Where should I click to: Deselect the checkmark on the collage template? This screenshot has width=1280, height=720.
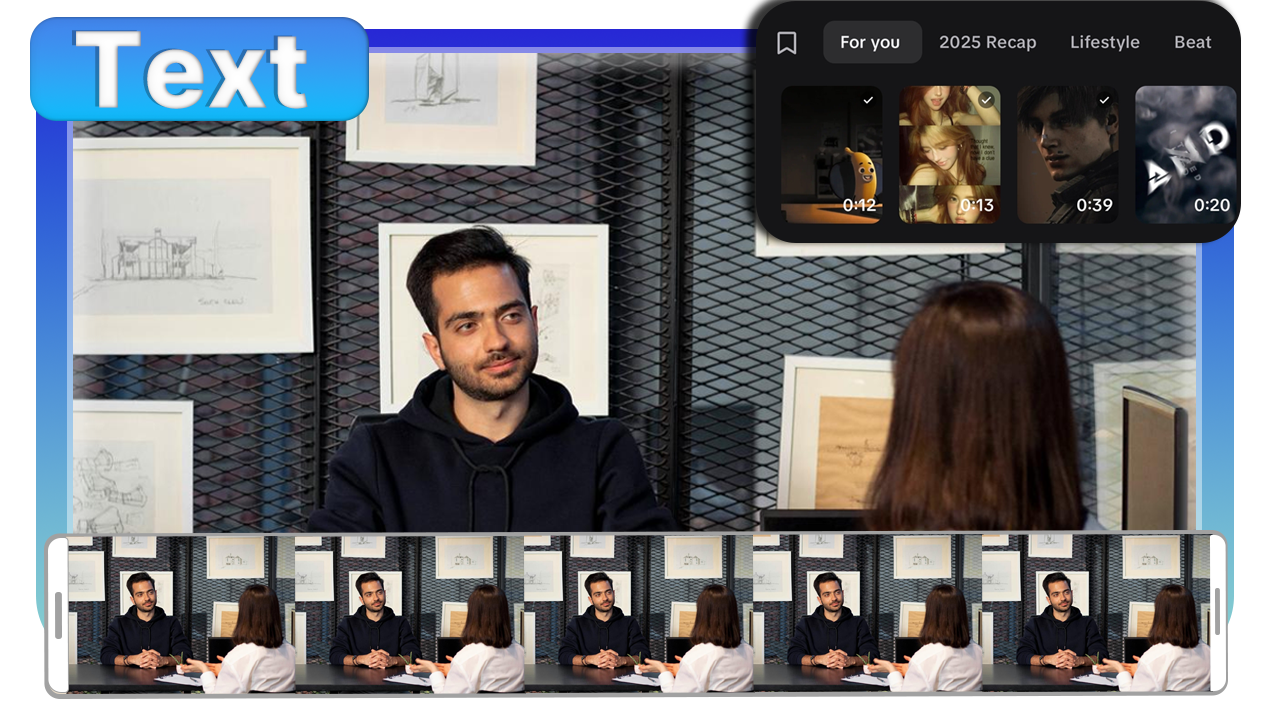(985, 100)
